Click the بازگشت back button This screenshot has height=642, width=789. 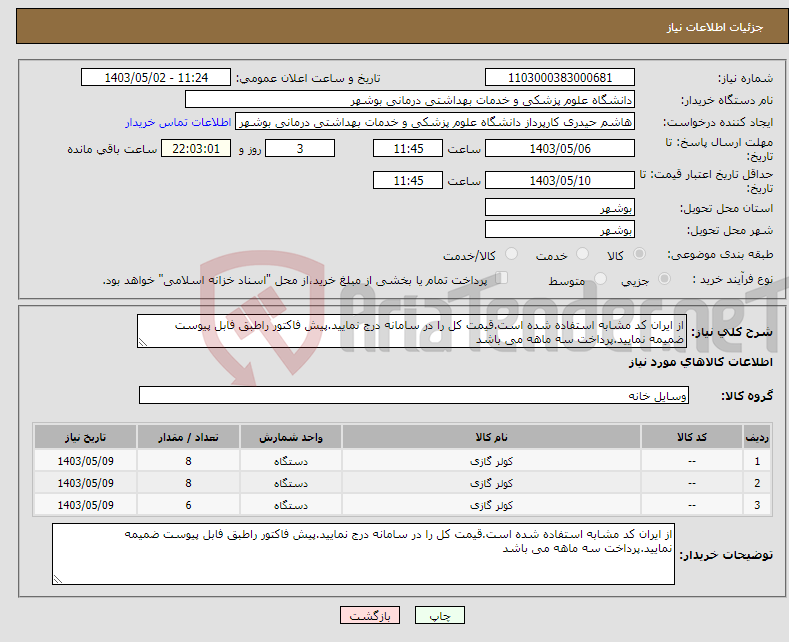point(370,615)
